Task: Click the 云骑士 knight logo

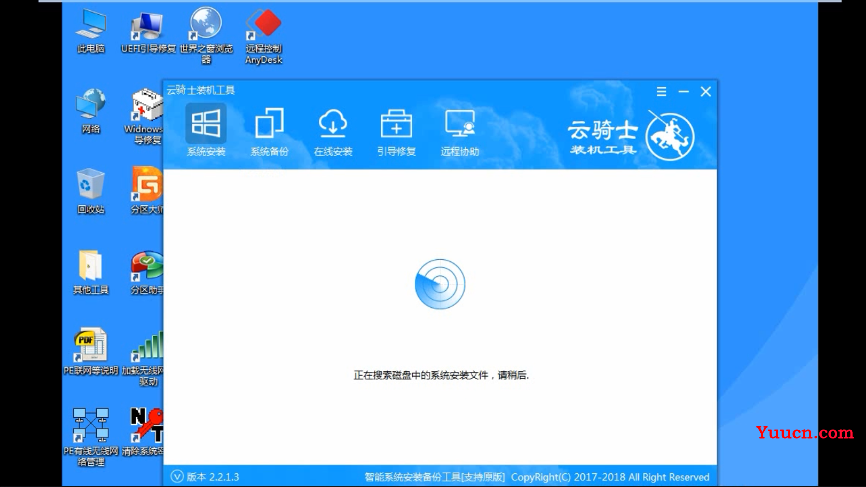Action: 670,136
